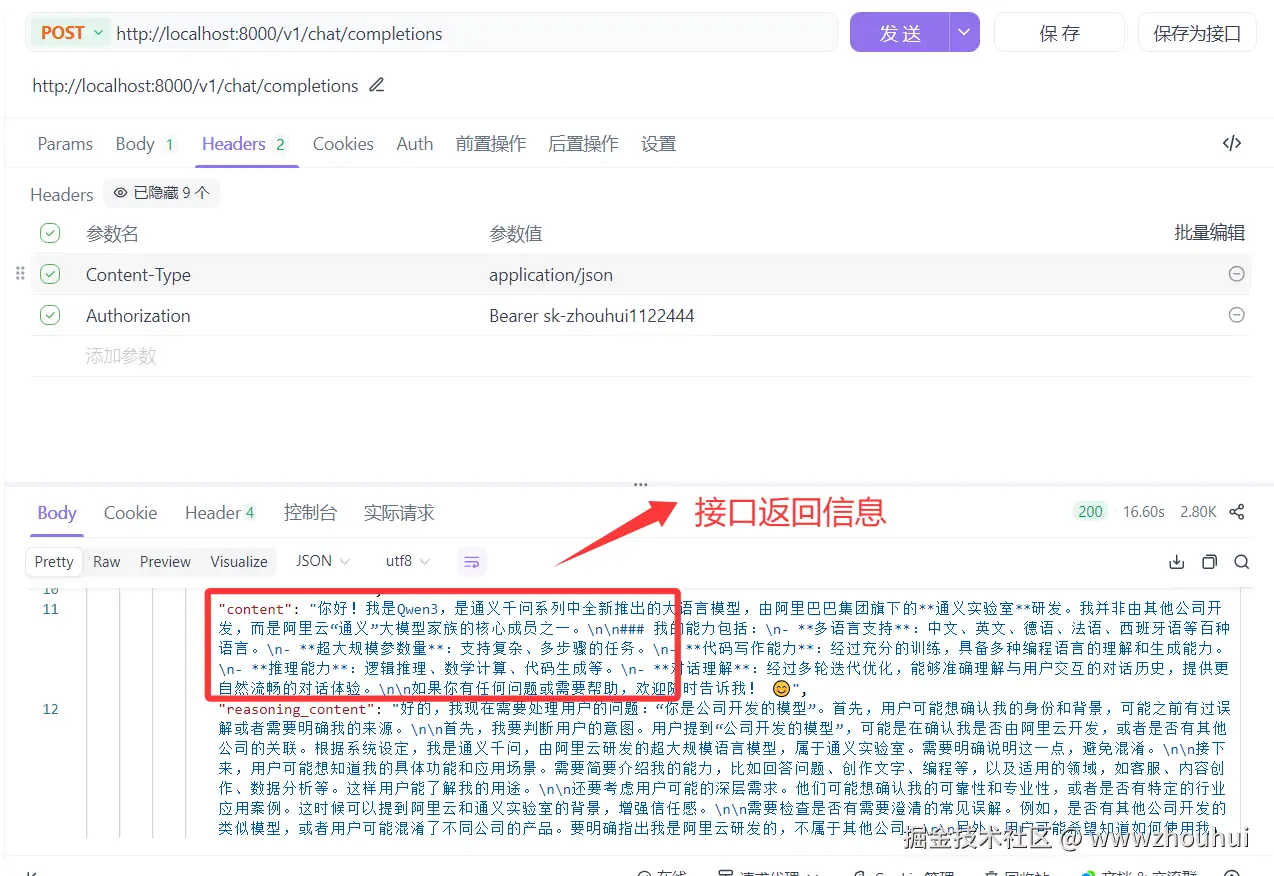This screenshot has height=876, width=1274.
Task: Uncheck the Authorization header checkbox
Action: 50,315
